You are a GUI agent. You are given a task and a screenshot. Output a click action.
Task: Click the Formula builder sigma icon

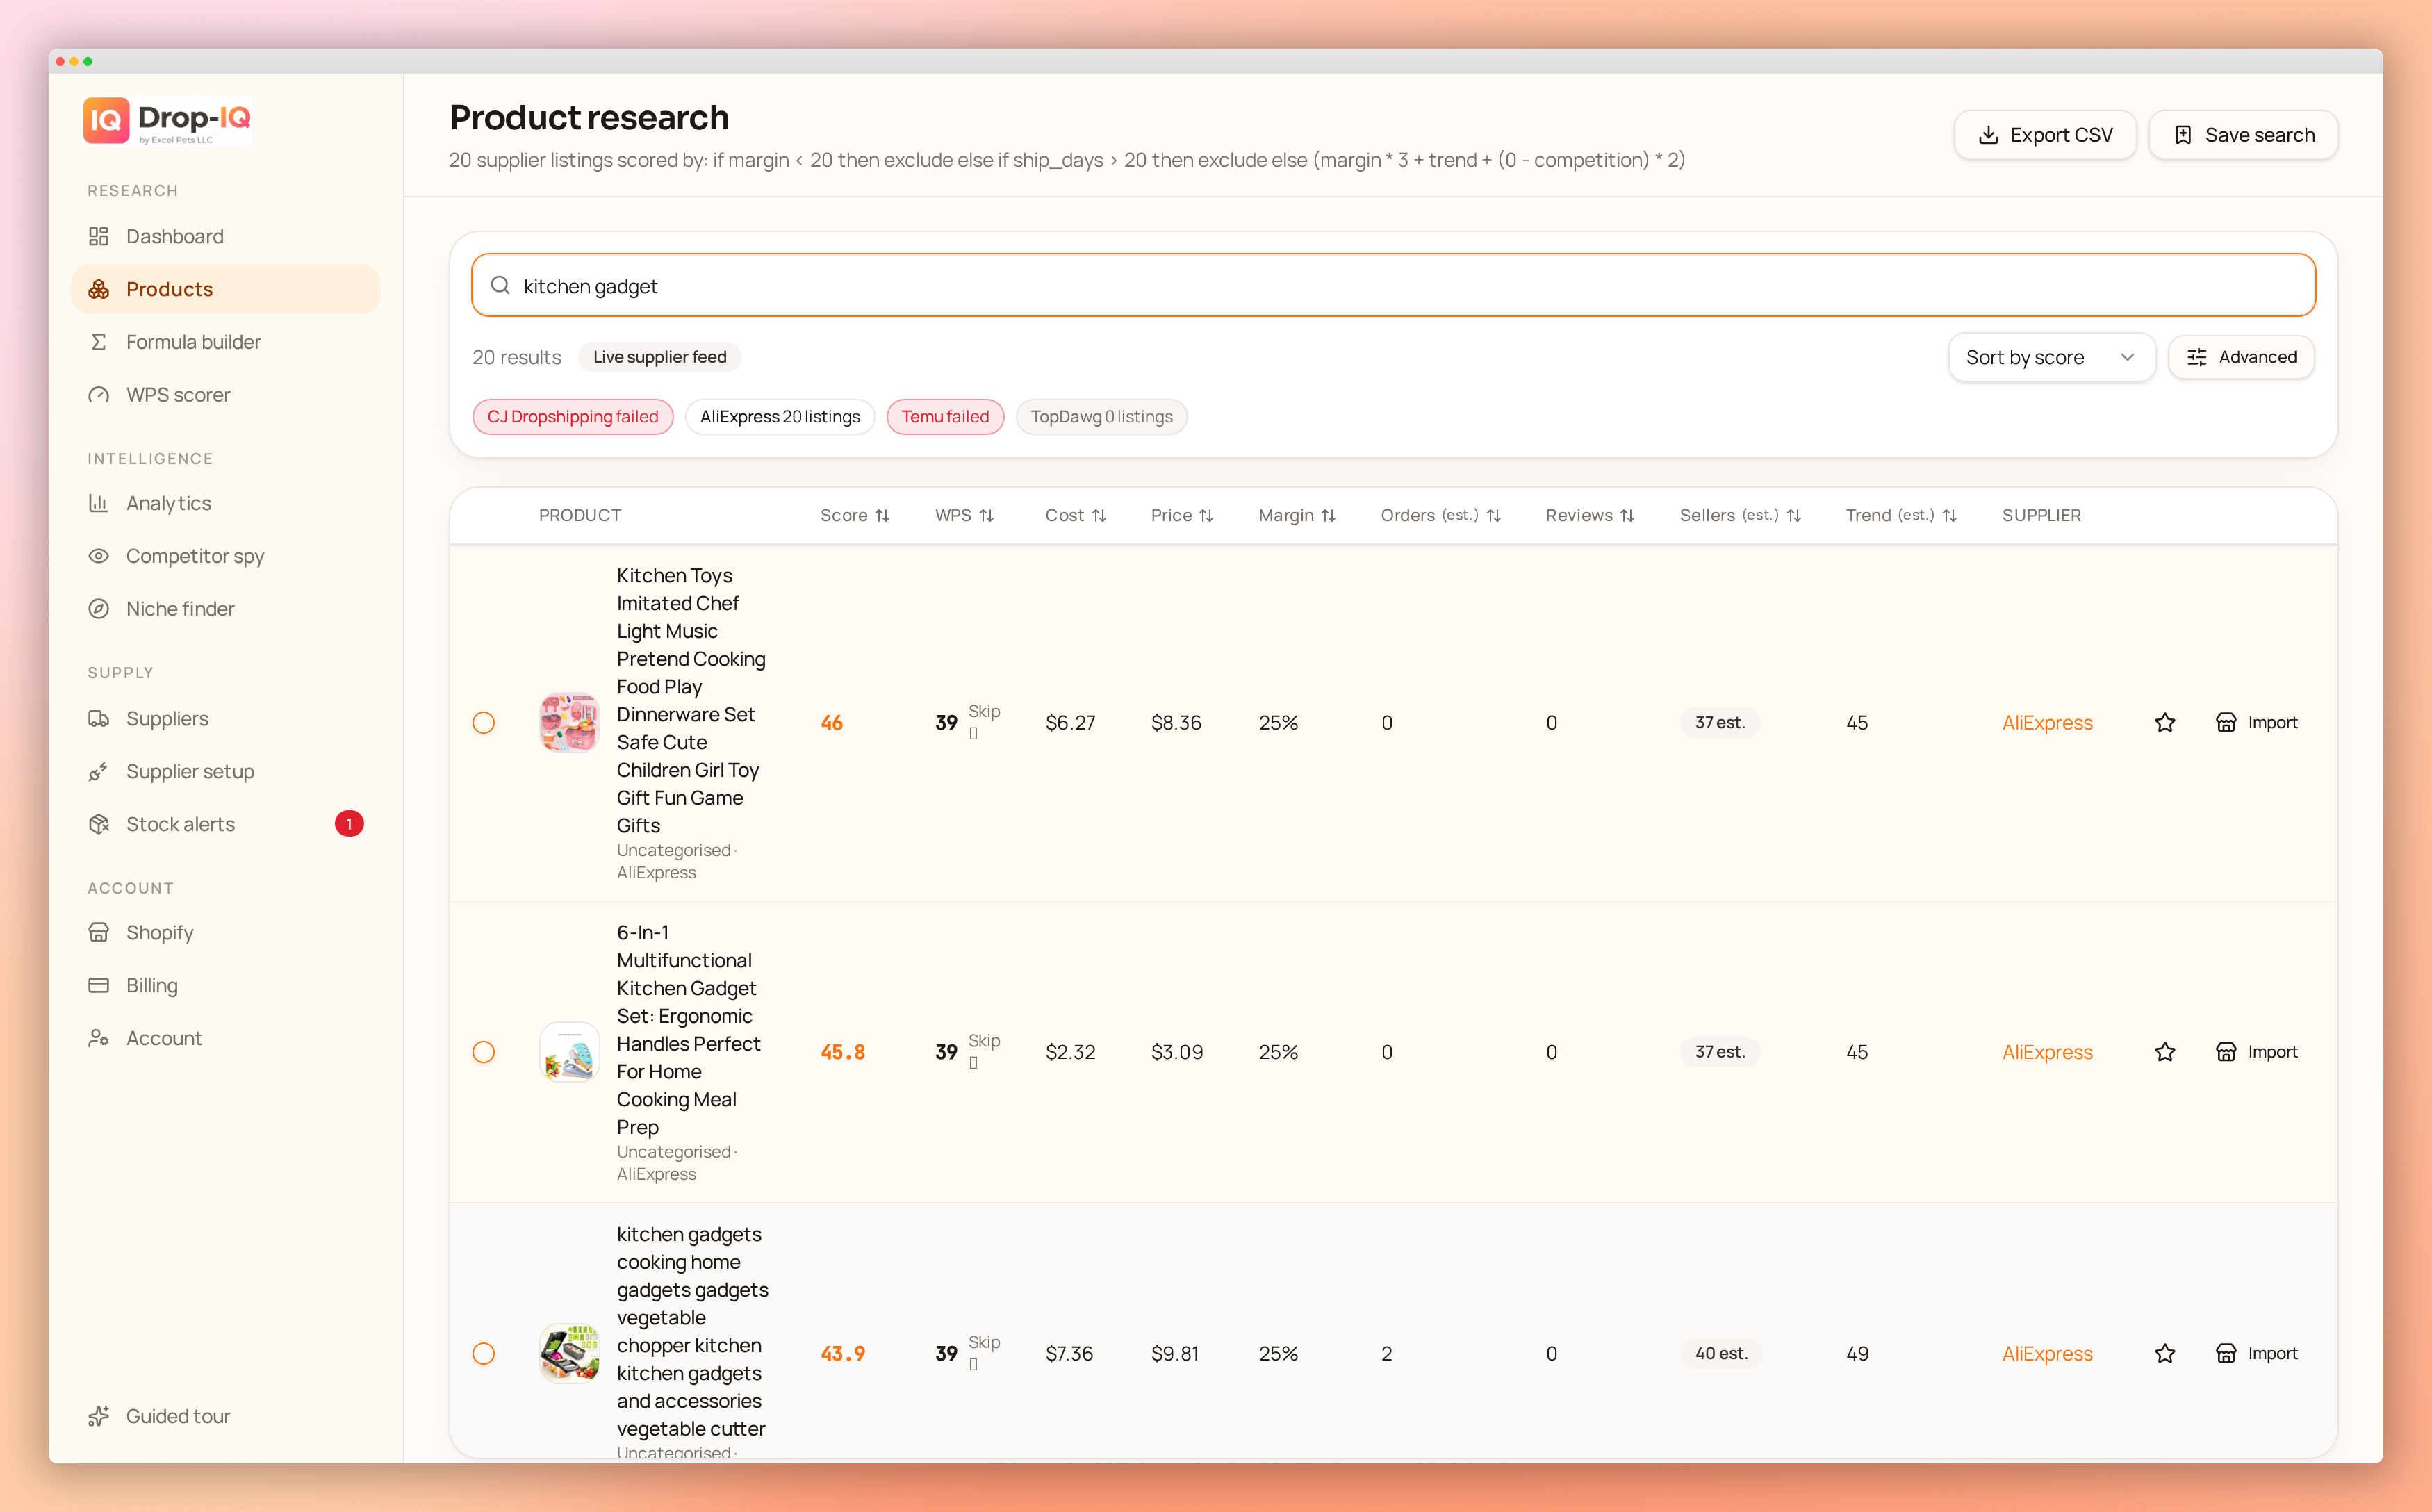98,342
